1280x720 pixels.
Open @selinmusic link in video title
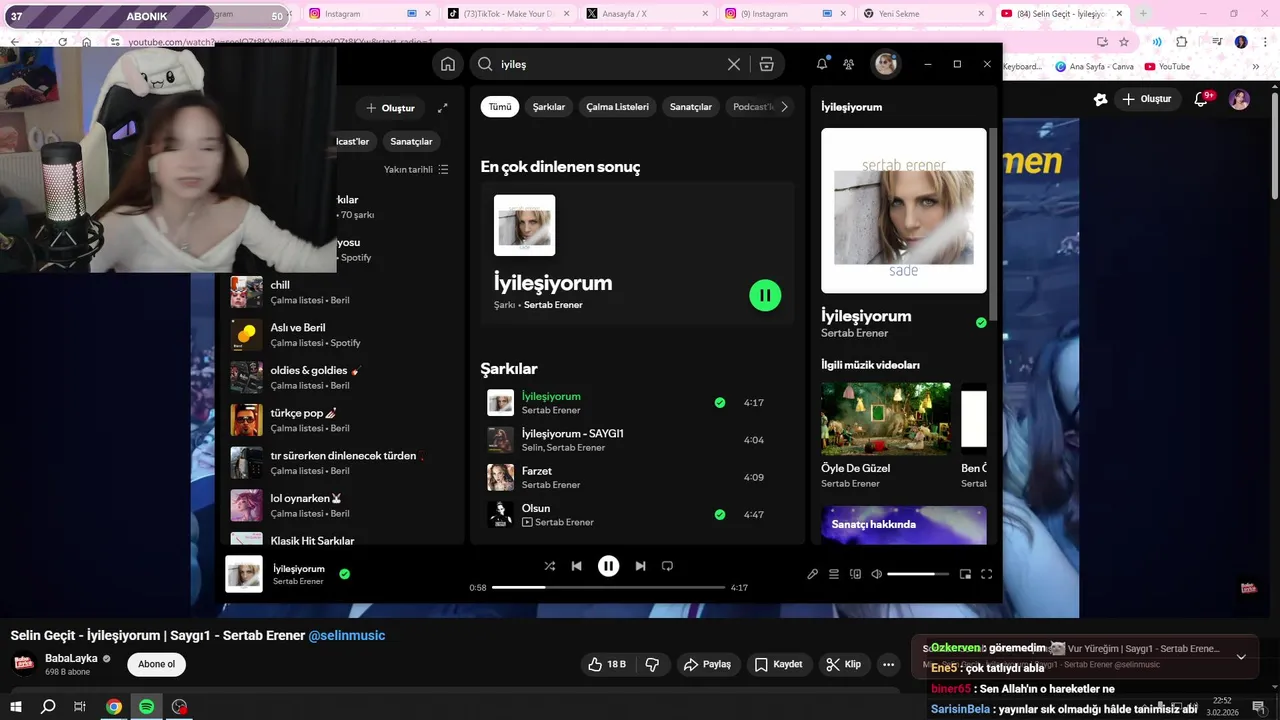click(x=346, y=636)
